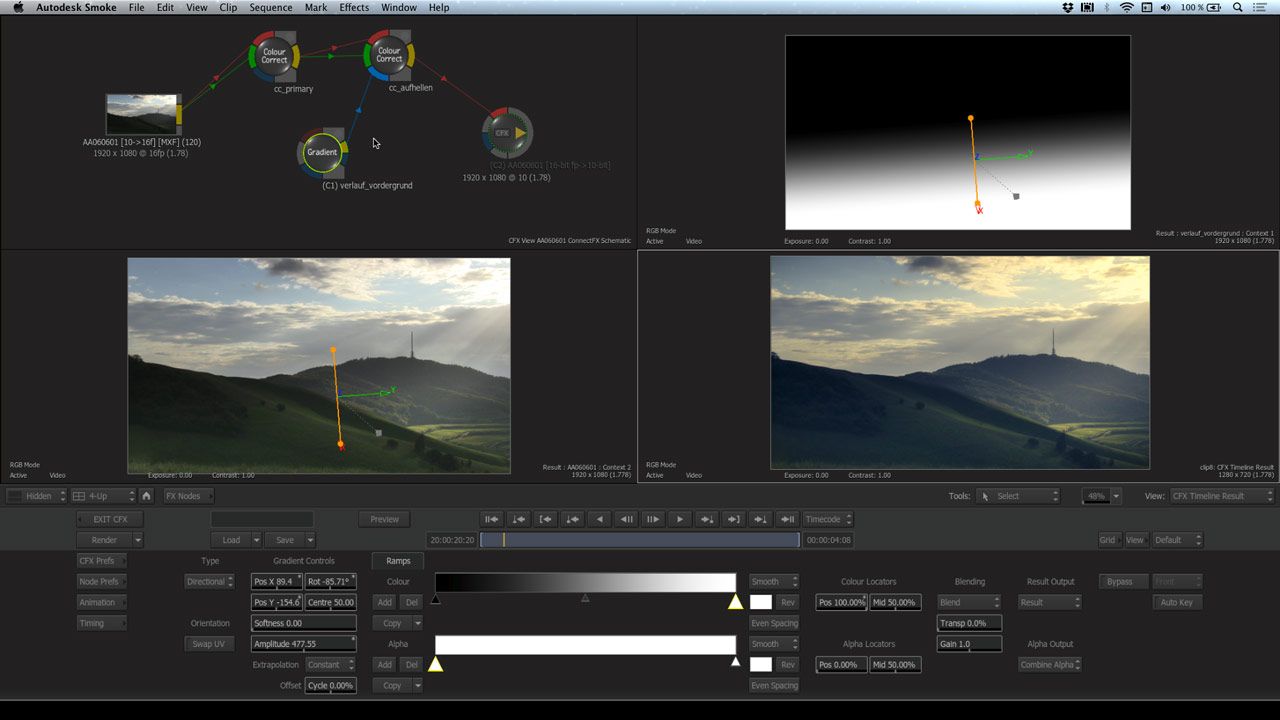Toggle Swap UV orientation
Viewport: 1280px width, 720px height.
pyautogui.click(x=209, y=644)
